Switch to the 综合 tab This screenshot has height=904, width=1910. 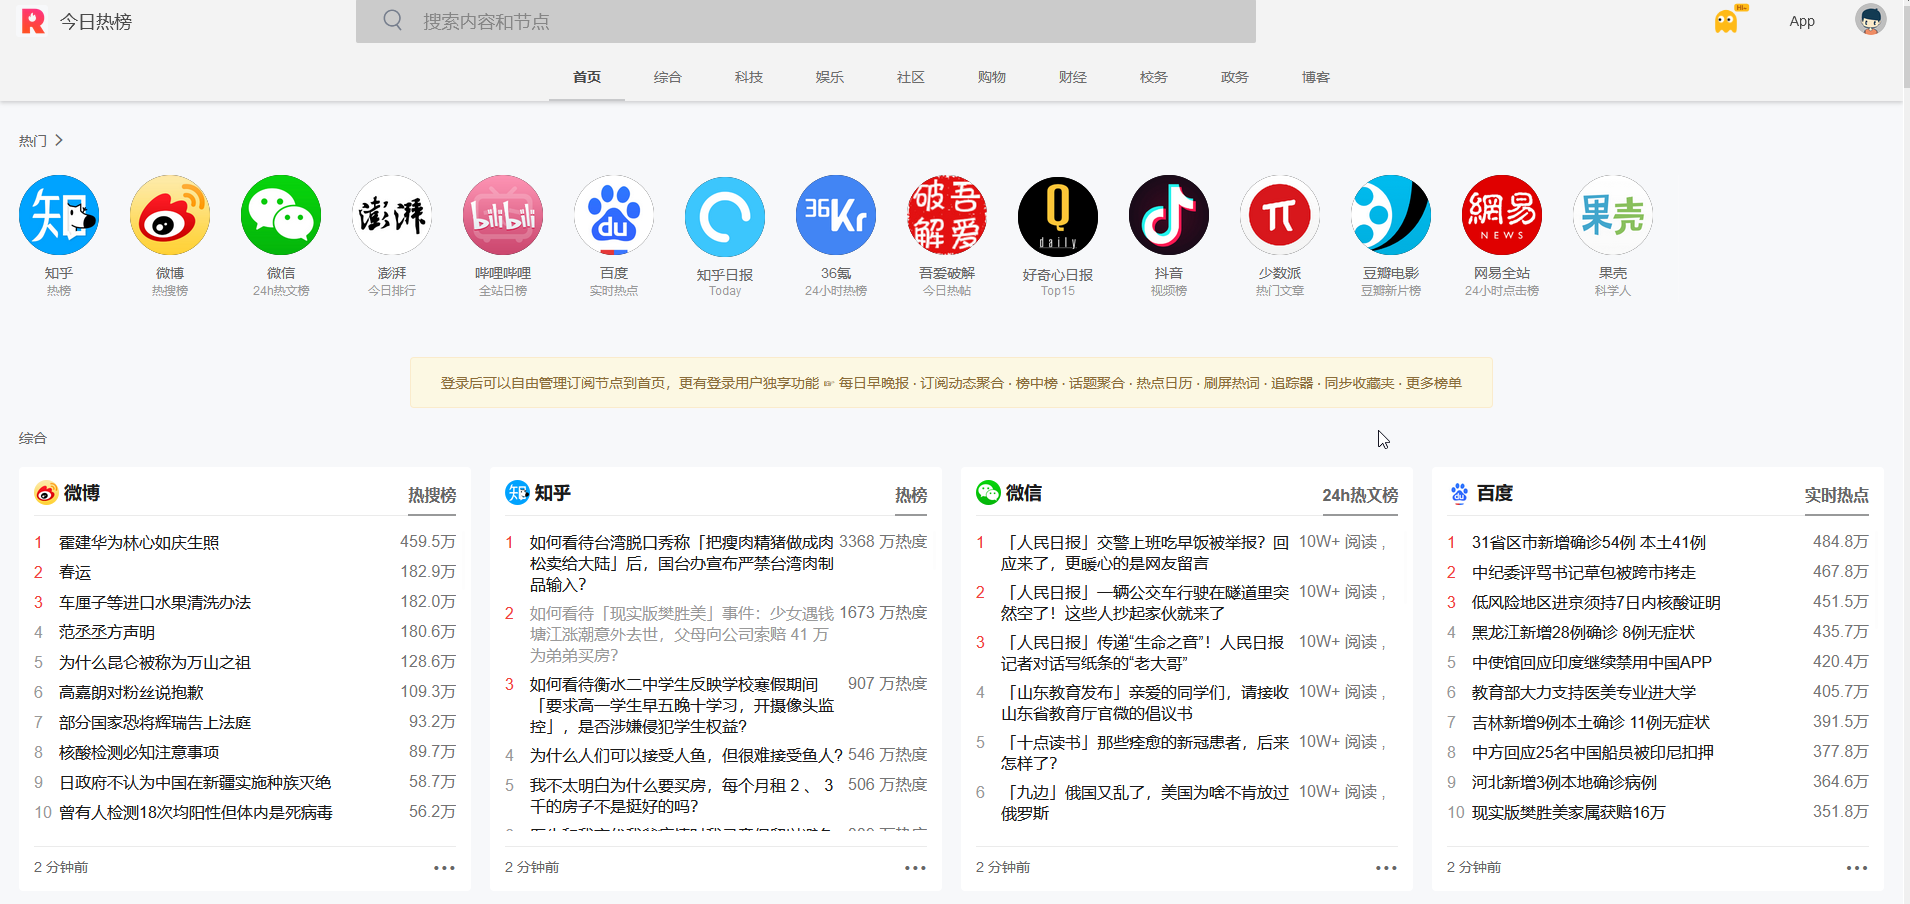[x=668, y=77]
